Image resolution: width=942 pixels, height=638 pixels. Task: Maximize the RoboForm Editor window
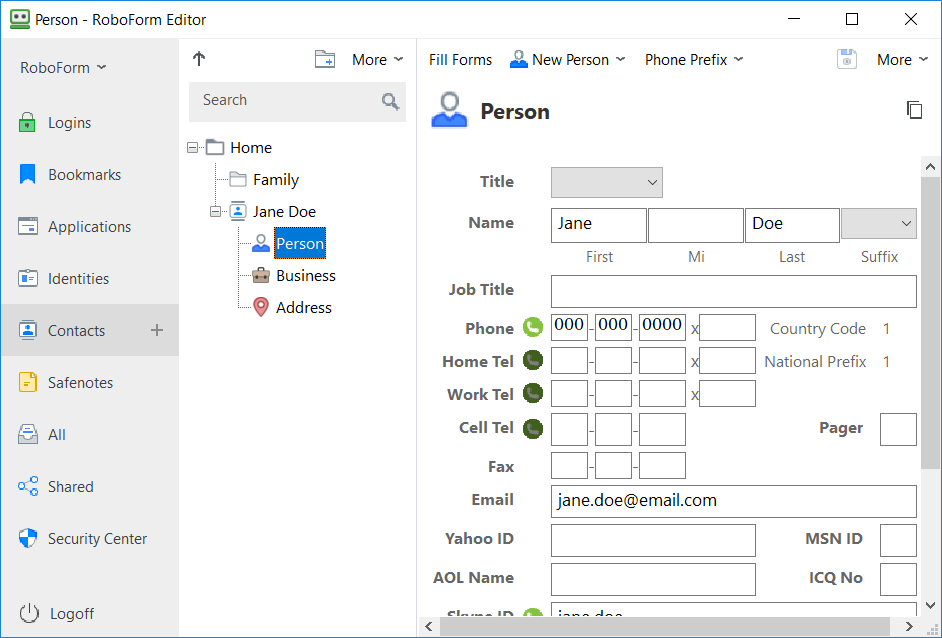tap(852, 19)
